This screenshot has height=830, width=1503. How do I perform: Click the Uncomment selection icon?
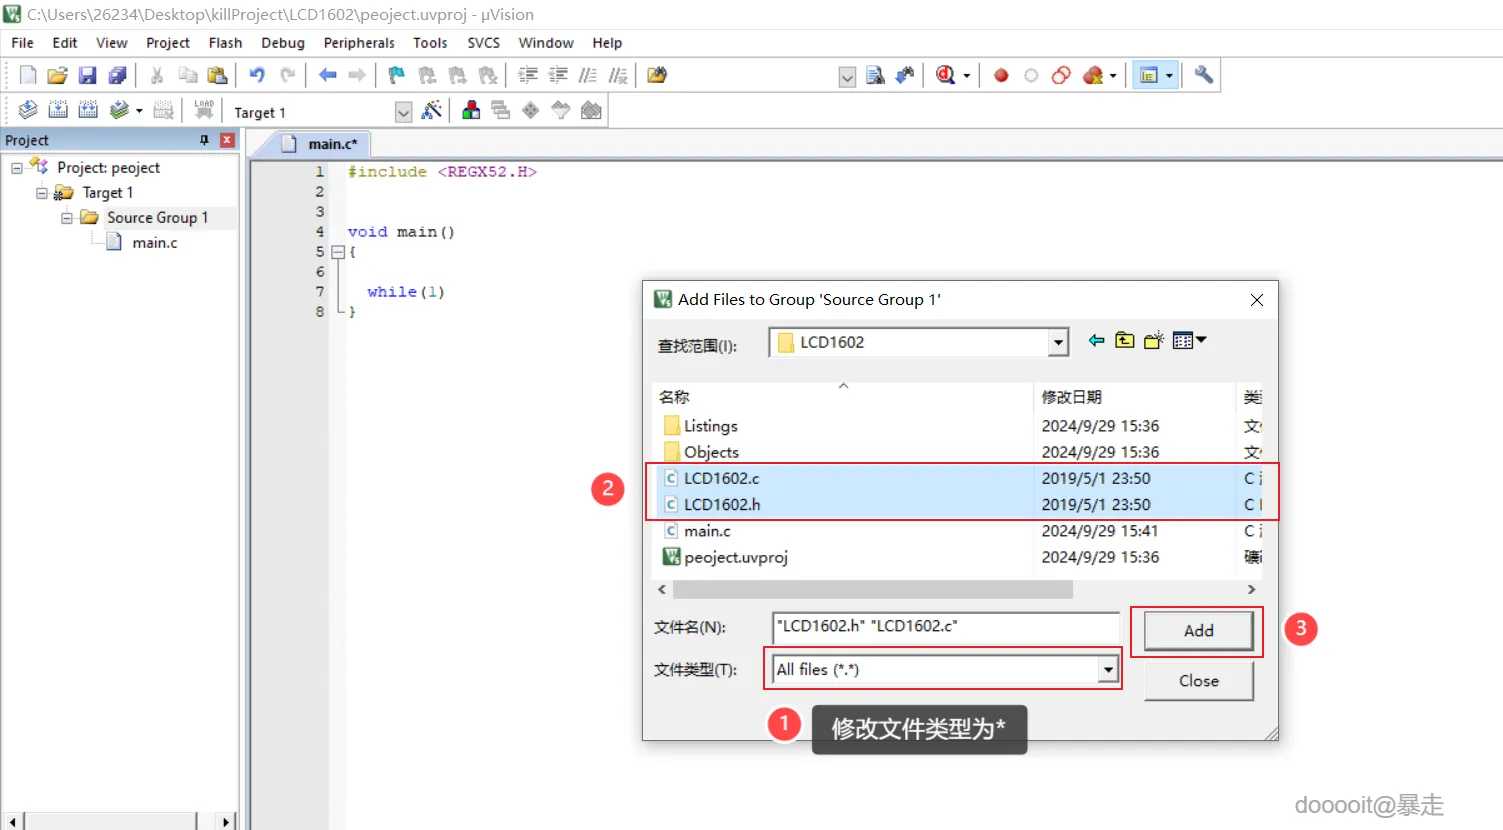(618, 75)
